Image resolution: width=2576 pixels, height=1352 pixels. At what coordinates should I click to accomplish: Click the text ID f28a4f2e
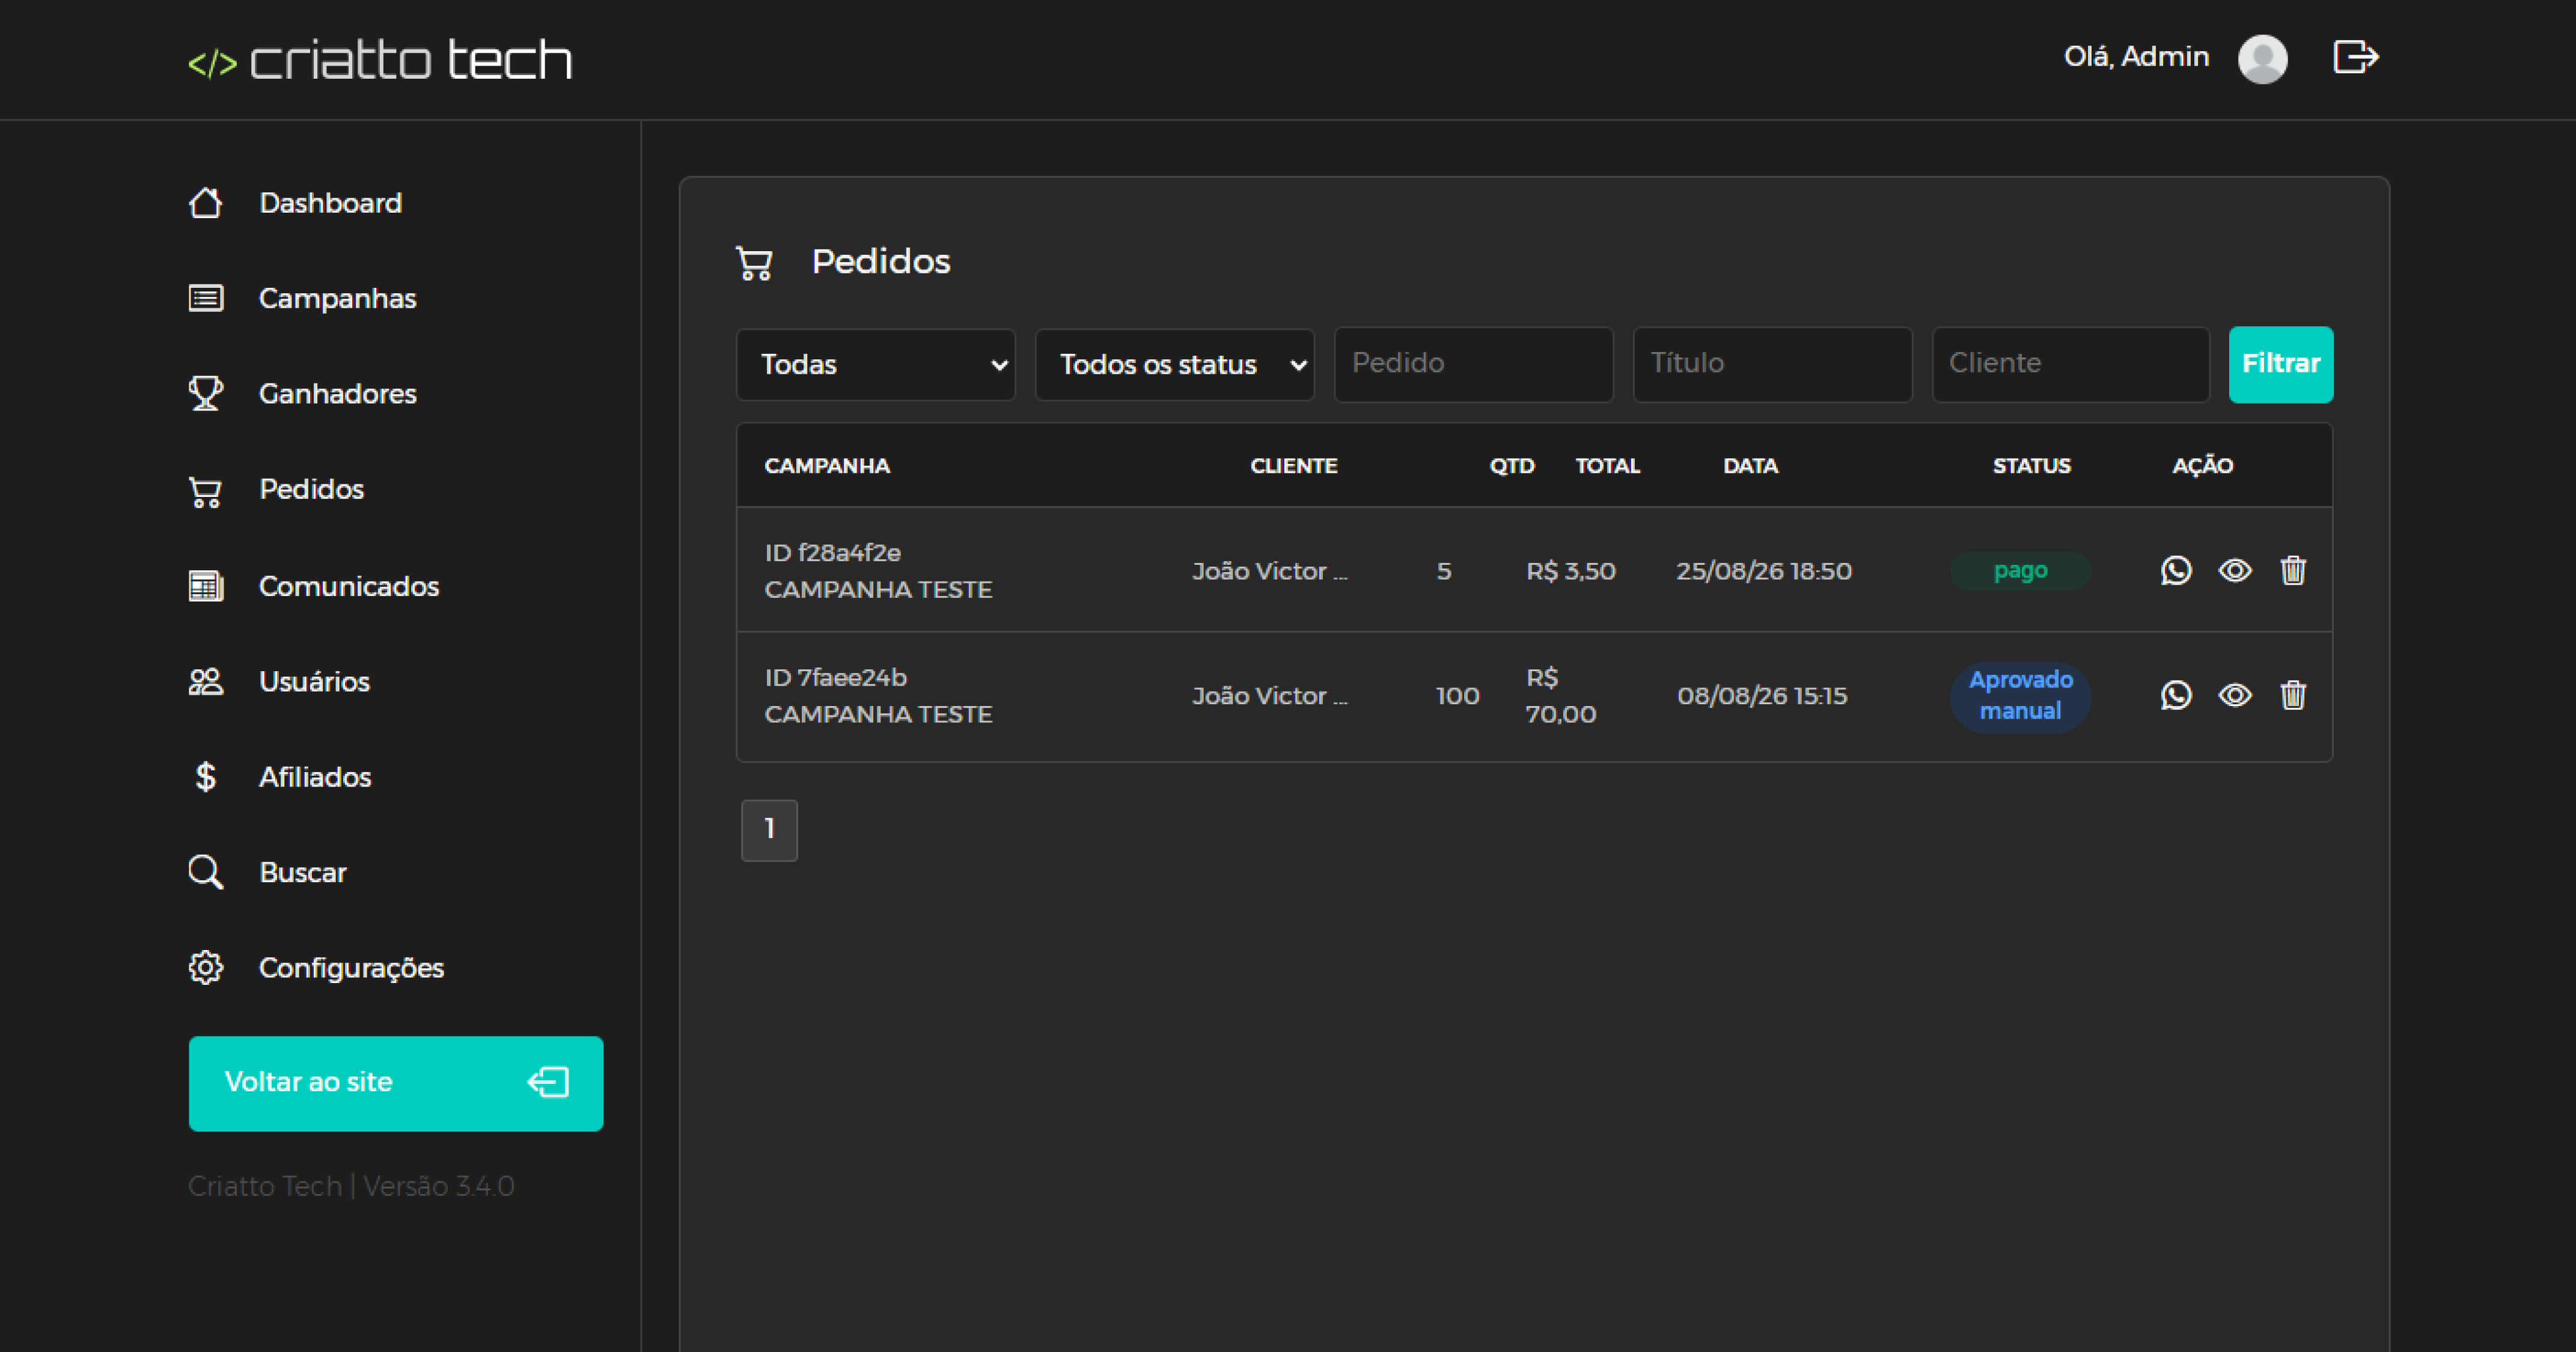tap(833, 553)
